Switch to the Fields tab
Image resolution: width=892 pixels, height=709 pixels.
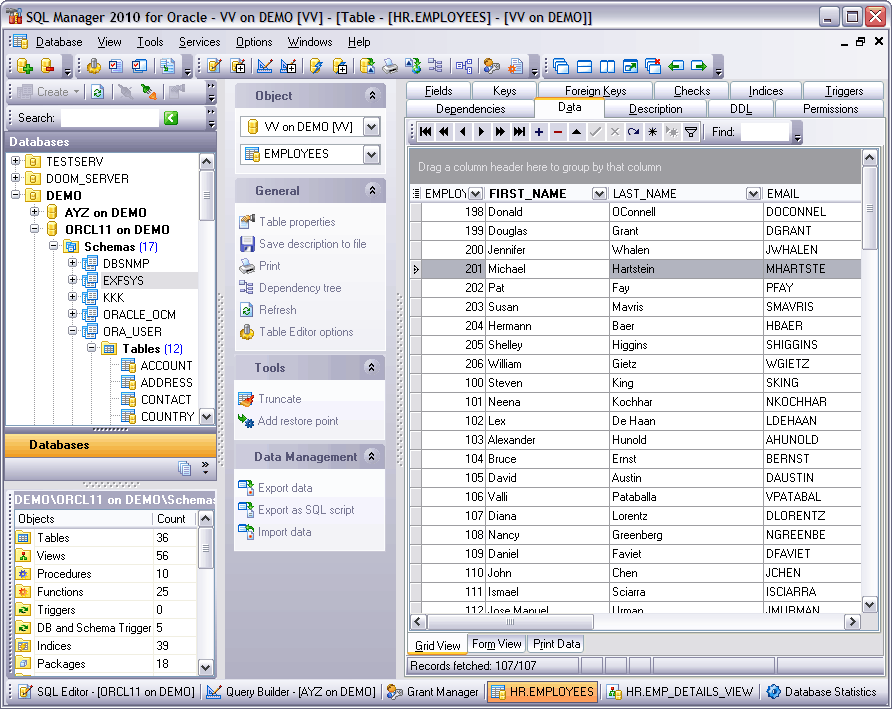tap(439, 90)
